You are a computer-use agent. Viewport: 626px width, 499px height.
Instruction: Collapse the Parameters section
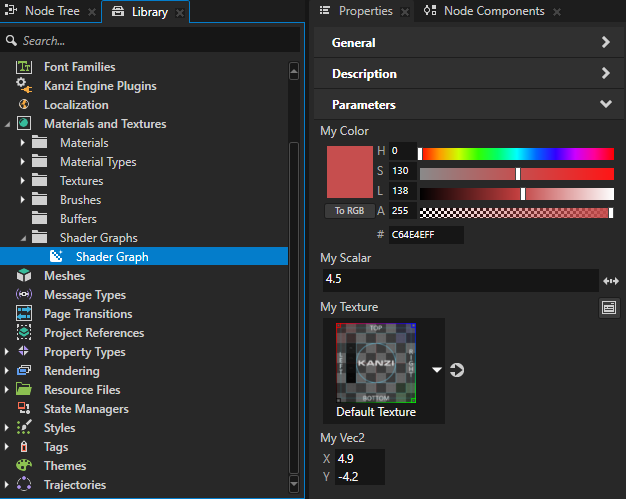coord(606,104)
